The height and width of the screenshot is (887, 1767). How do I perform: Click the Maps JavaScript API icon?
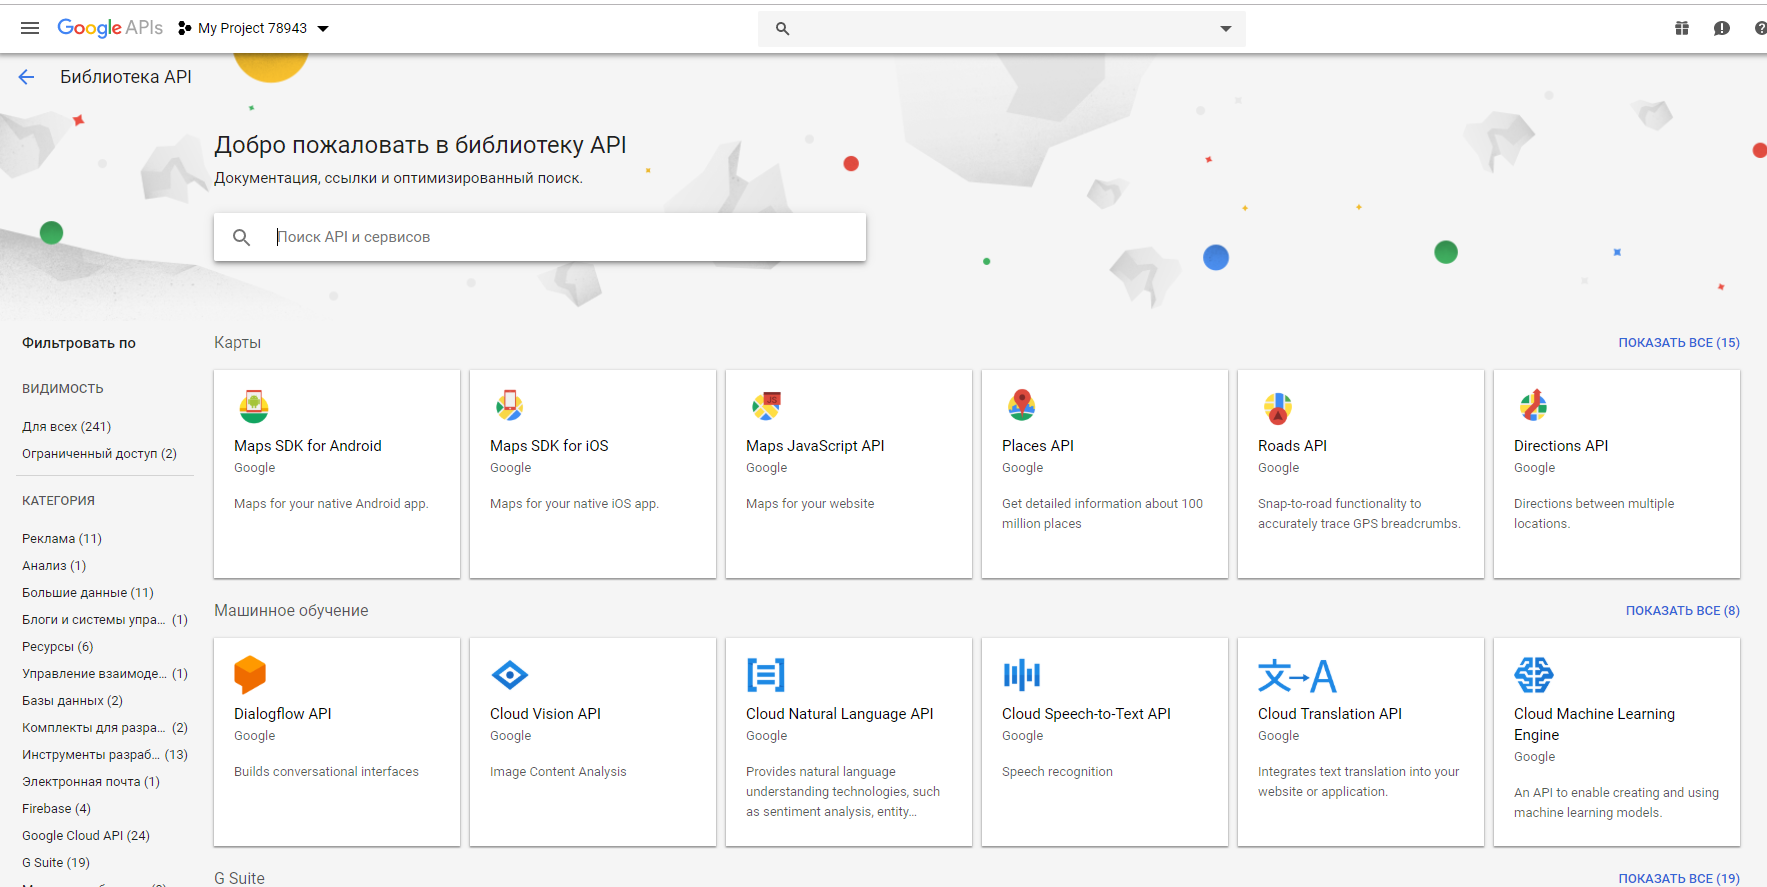point(766,406)
